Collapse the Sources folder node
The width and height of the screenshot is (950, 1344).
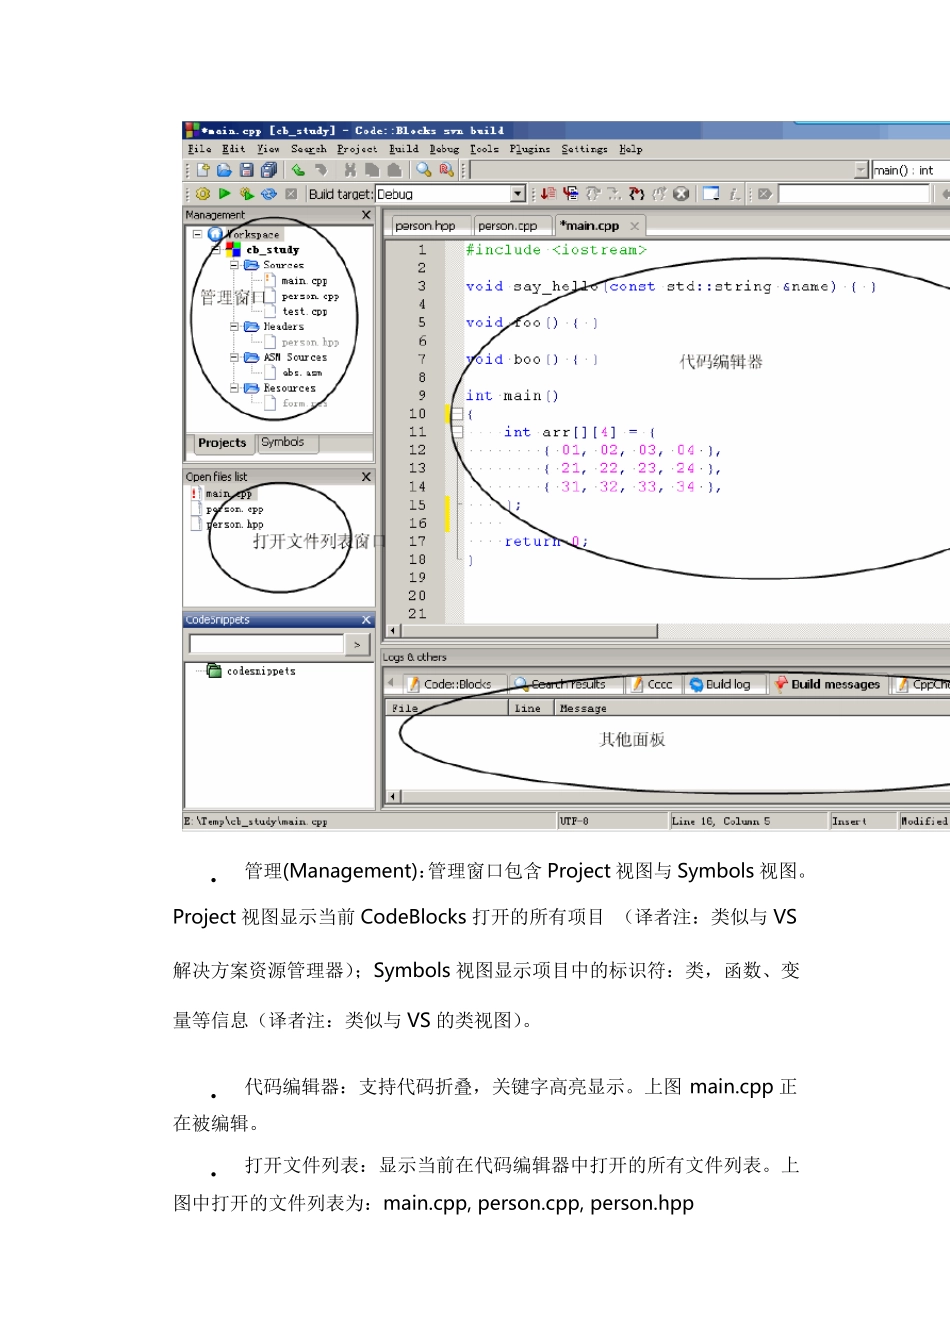coord(234,266)
